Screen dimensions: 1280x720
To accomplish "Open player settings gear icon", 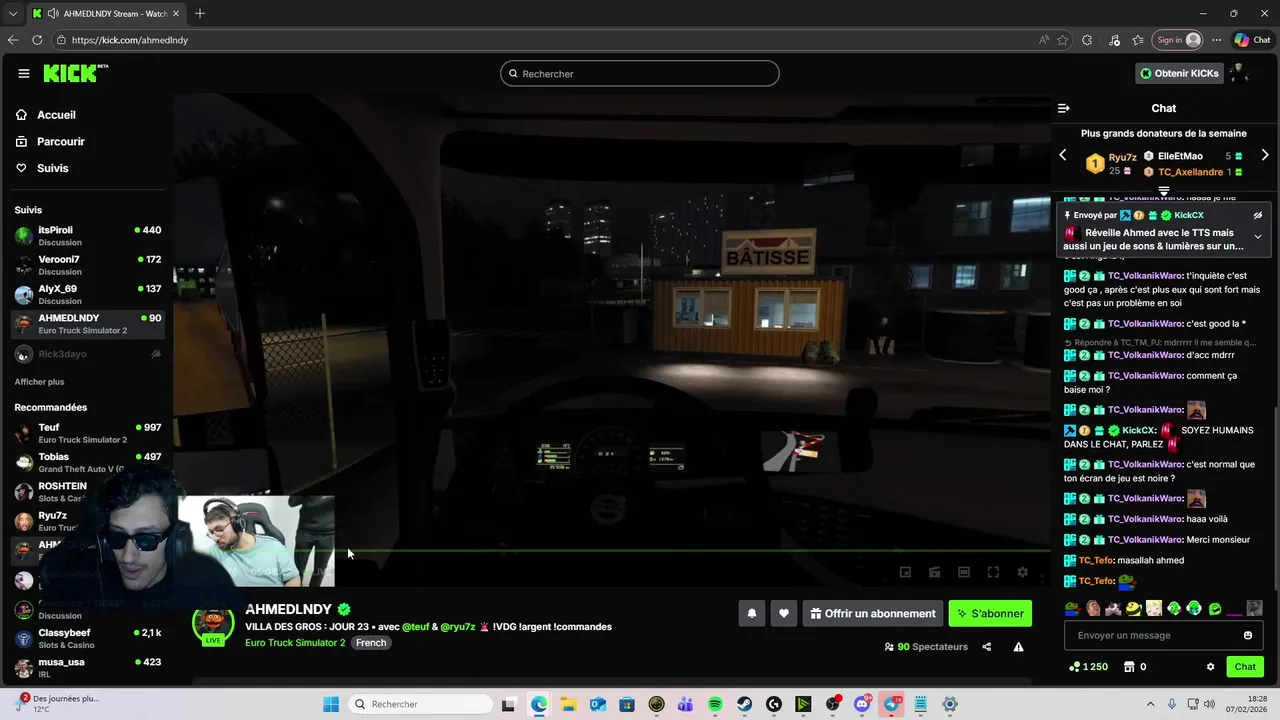I will (x=1022, y=572).
